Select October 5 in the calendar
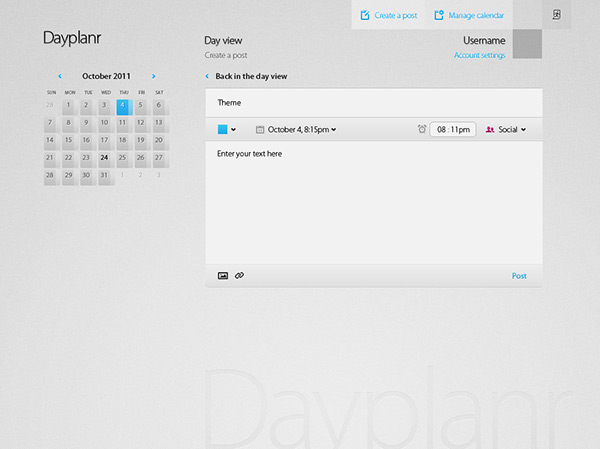The height and width of the screenshot is (449, 600). pyautogui.click(x=142, y=106)
